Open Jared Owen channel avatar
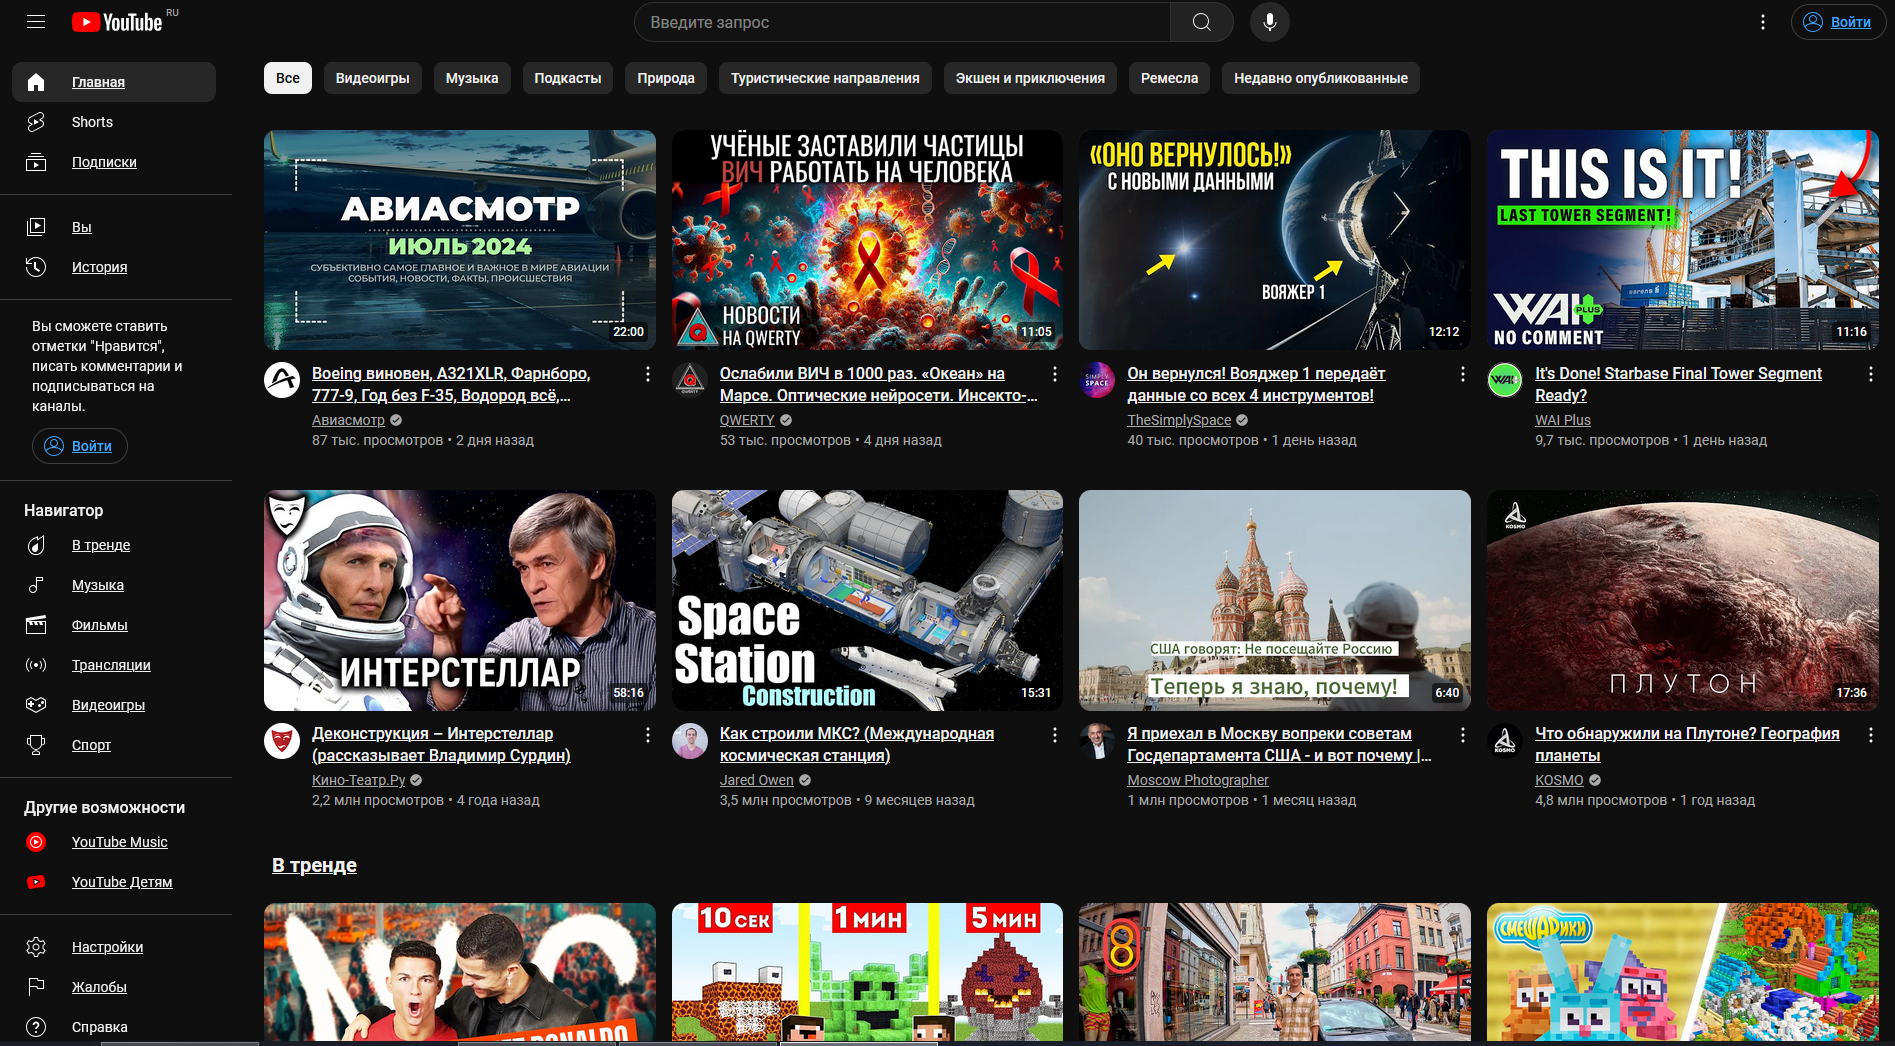 pyautogui.click(x=690, y=740)
